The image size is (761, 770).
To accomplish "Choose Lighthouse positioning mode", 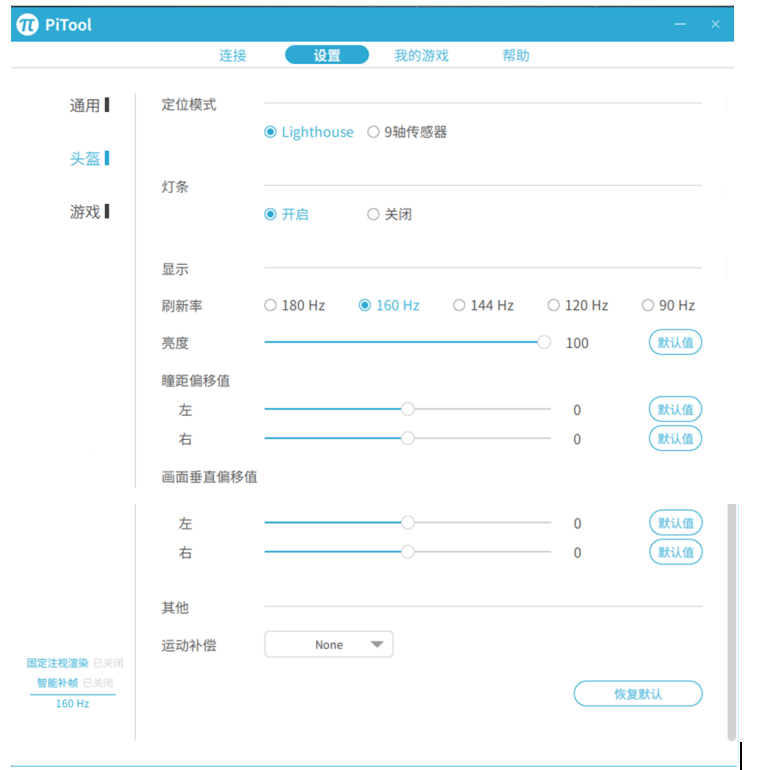I will coord(309,132).
